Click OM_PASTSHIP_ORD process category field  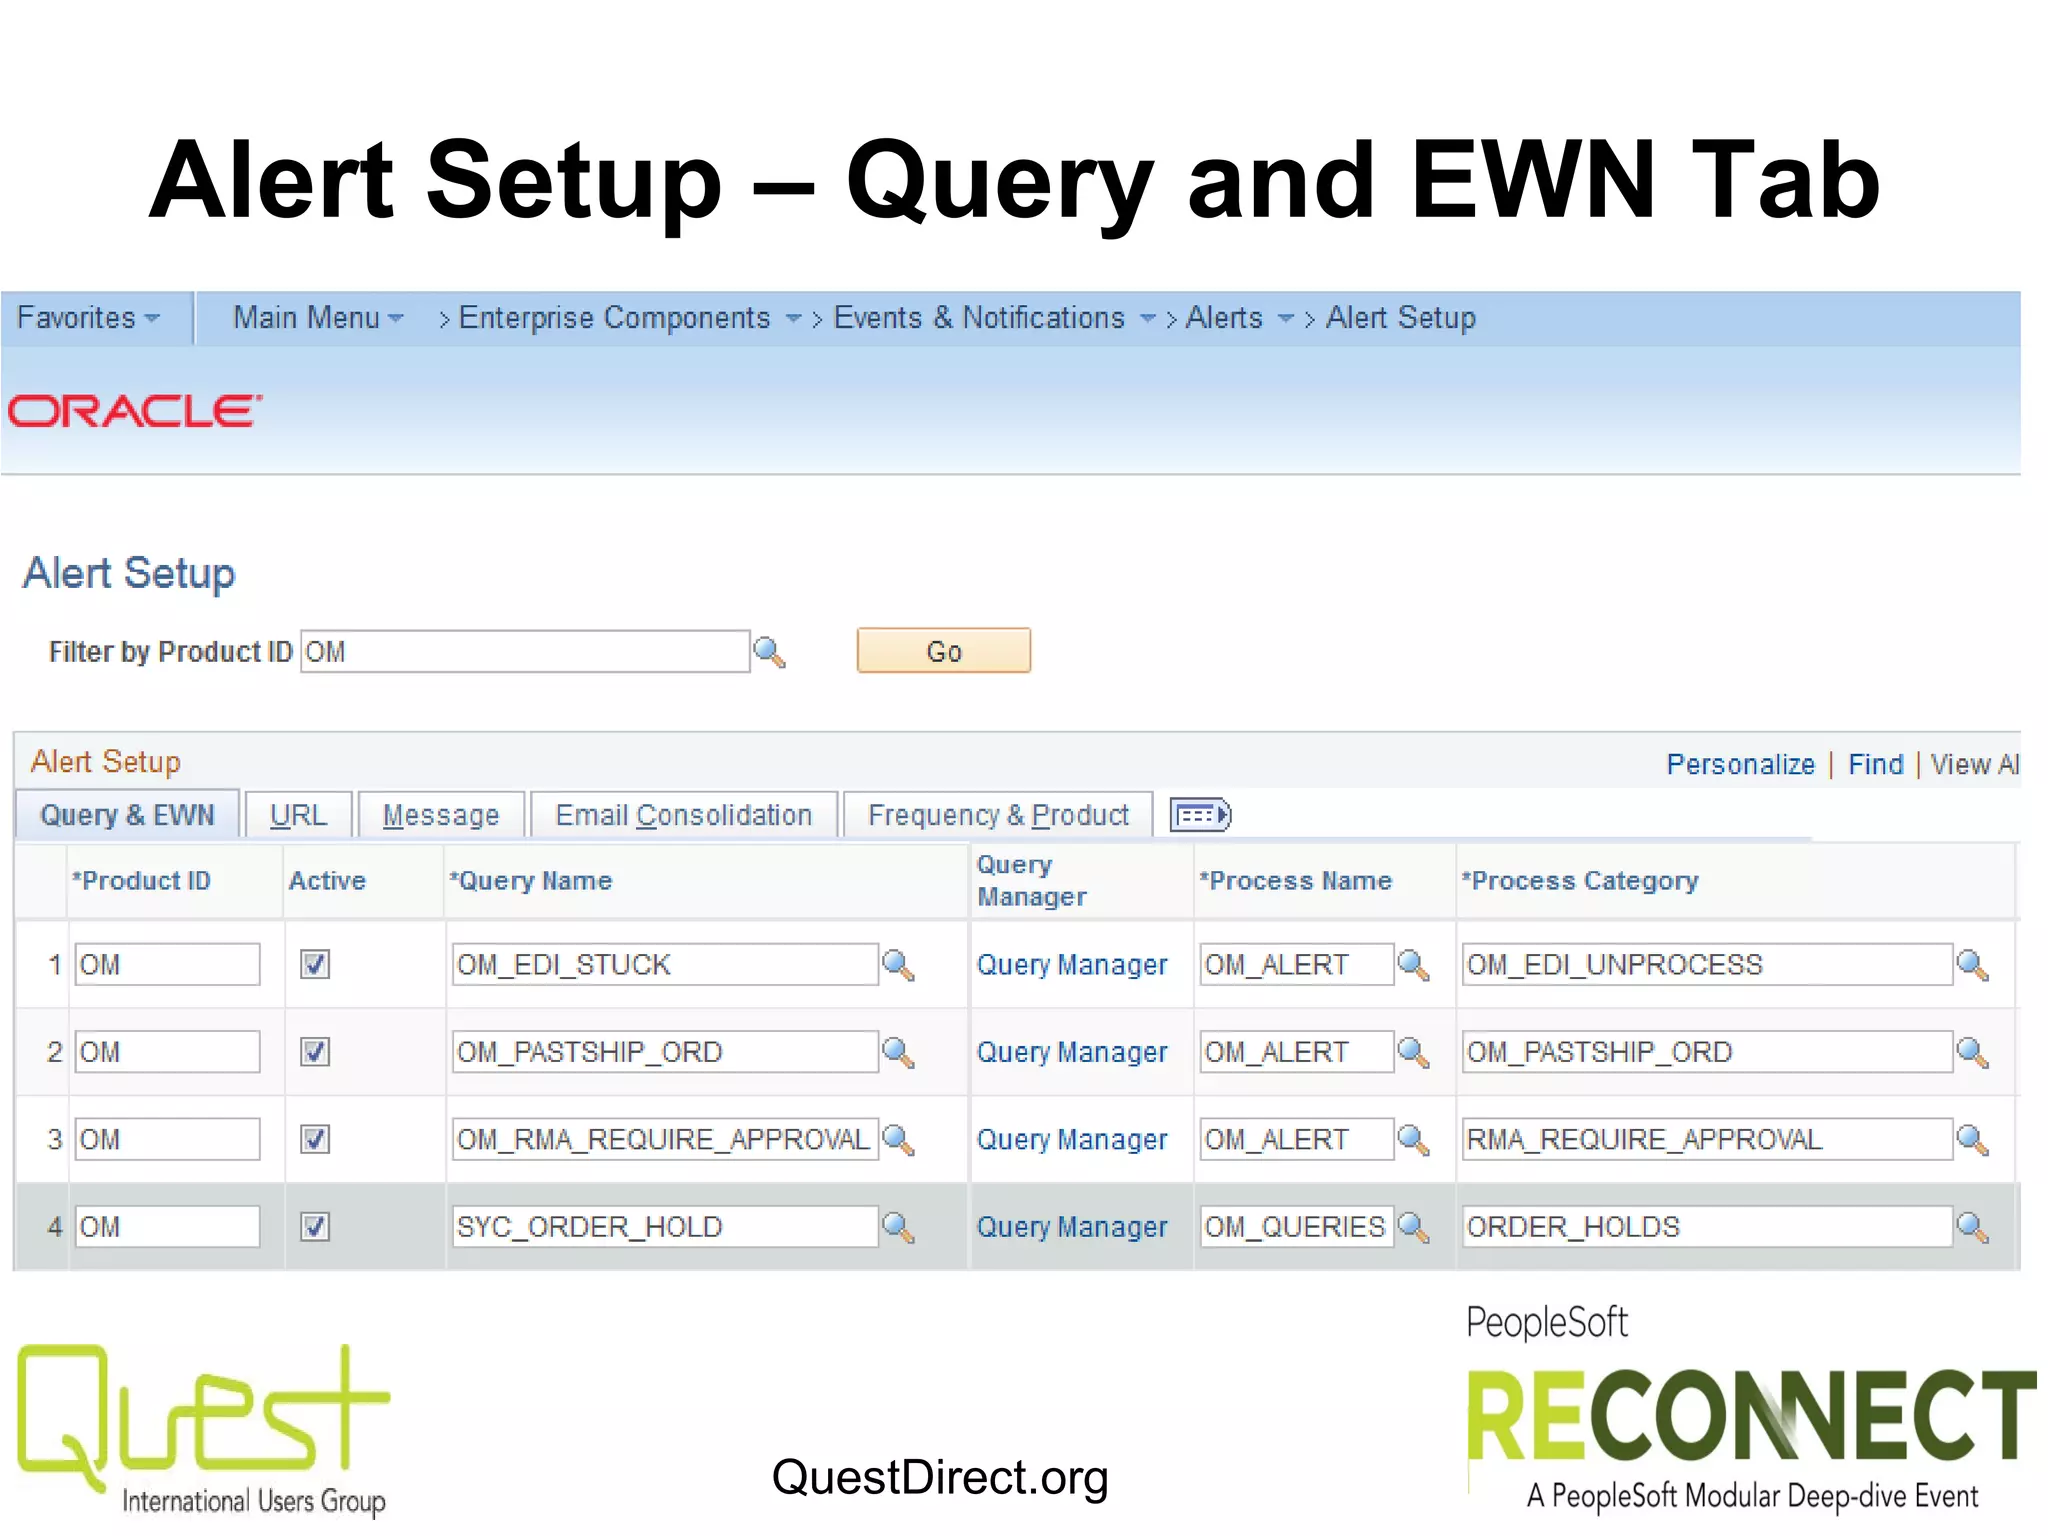(1707, 1052)
